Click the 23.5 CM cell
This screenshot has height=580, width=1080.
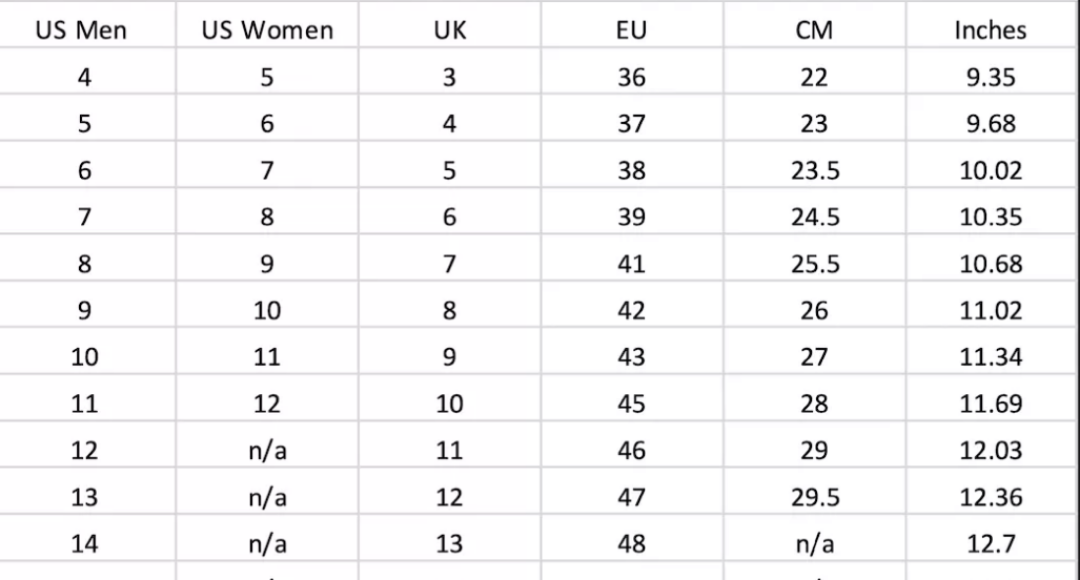[814, 171]
